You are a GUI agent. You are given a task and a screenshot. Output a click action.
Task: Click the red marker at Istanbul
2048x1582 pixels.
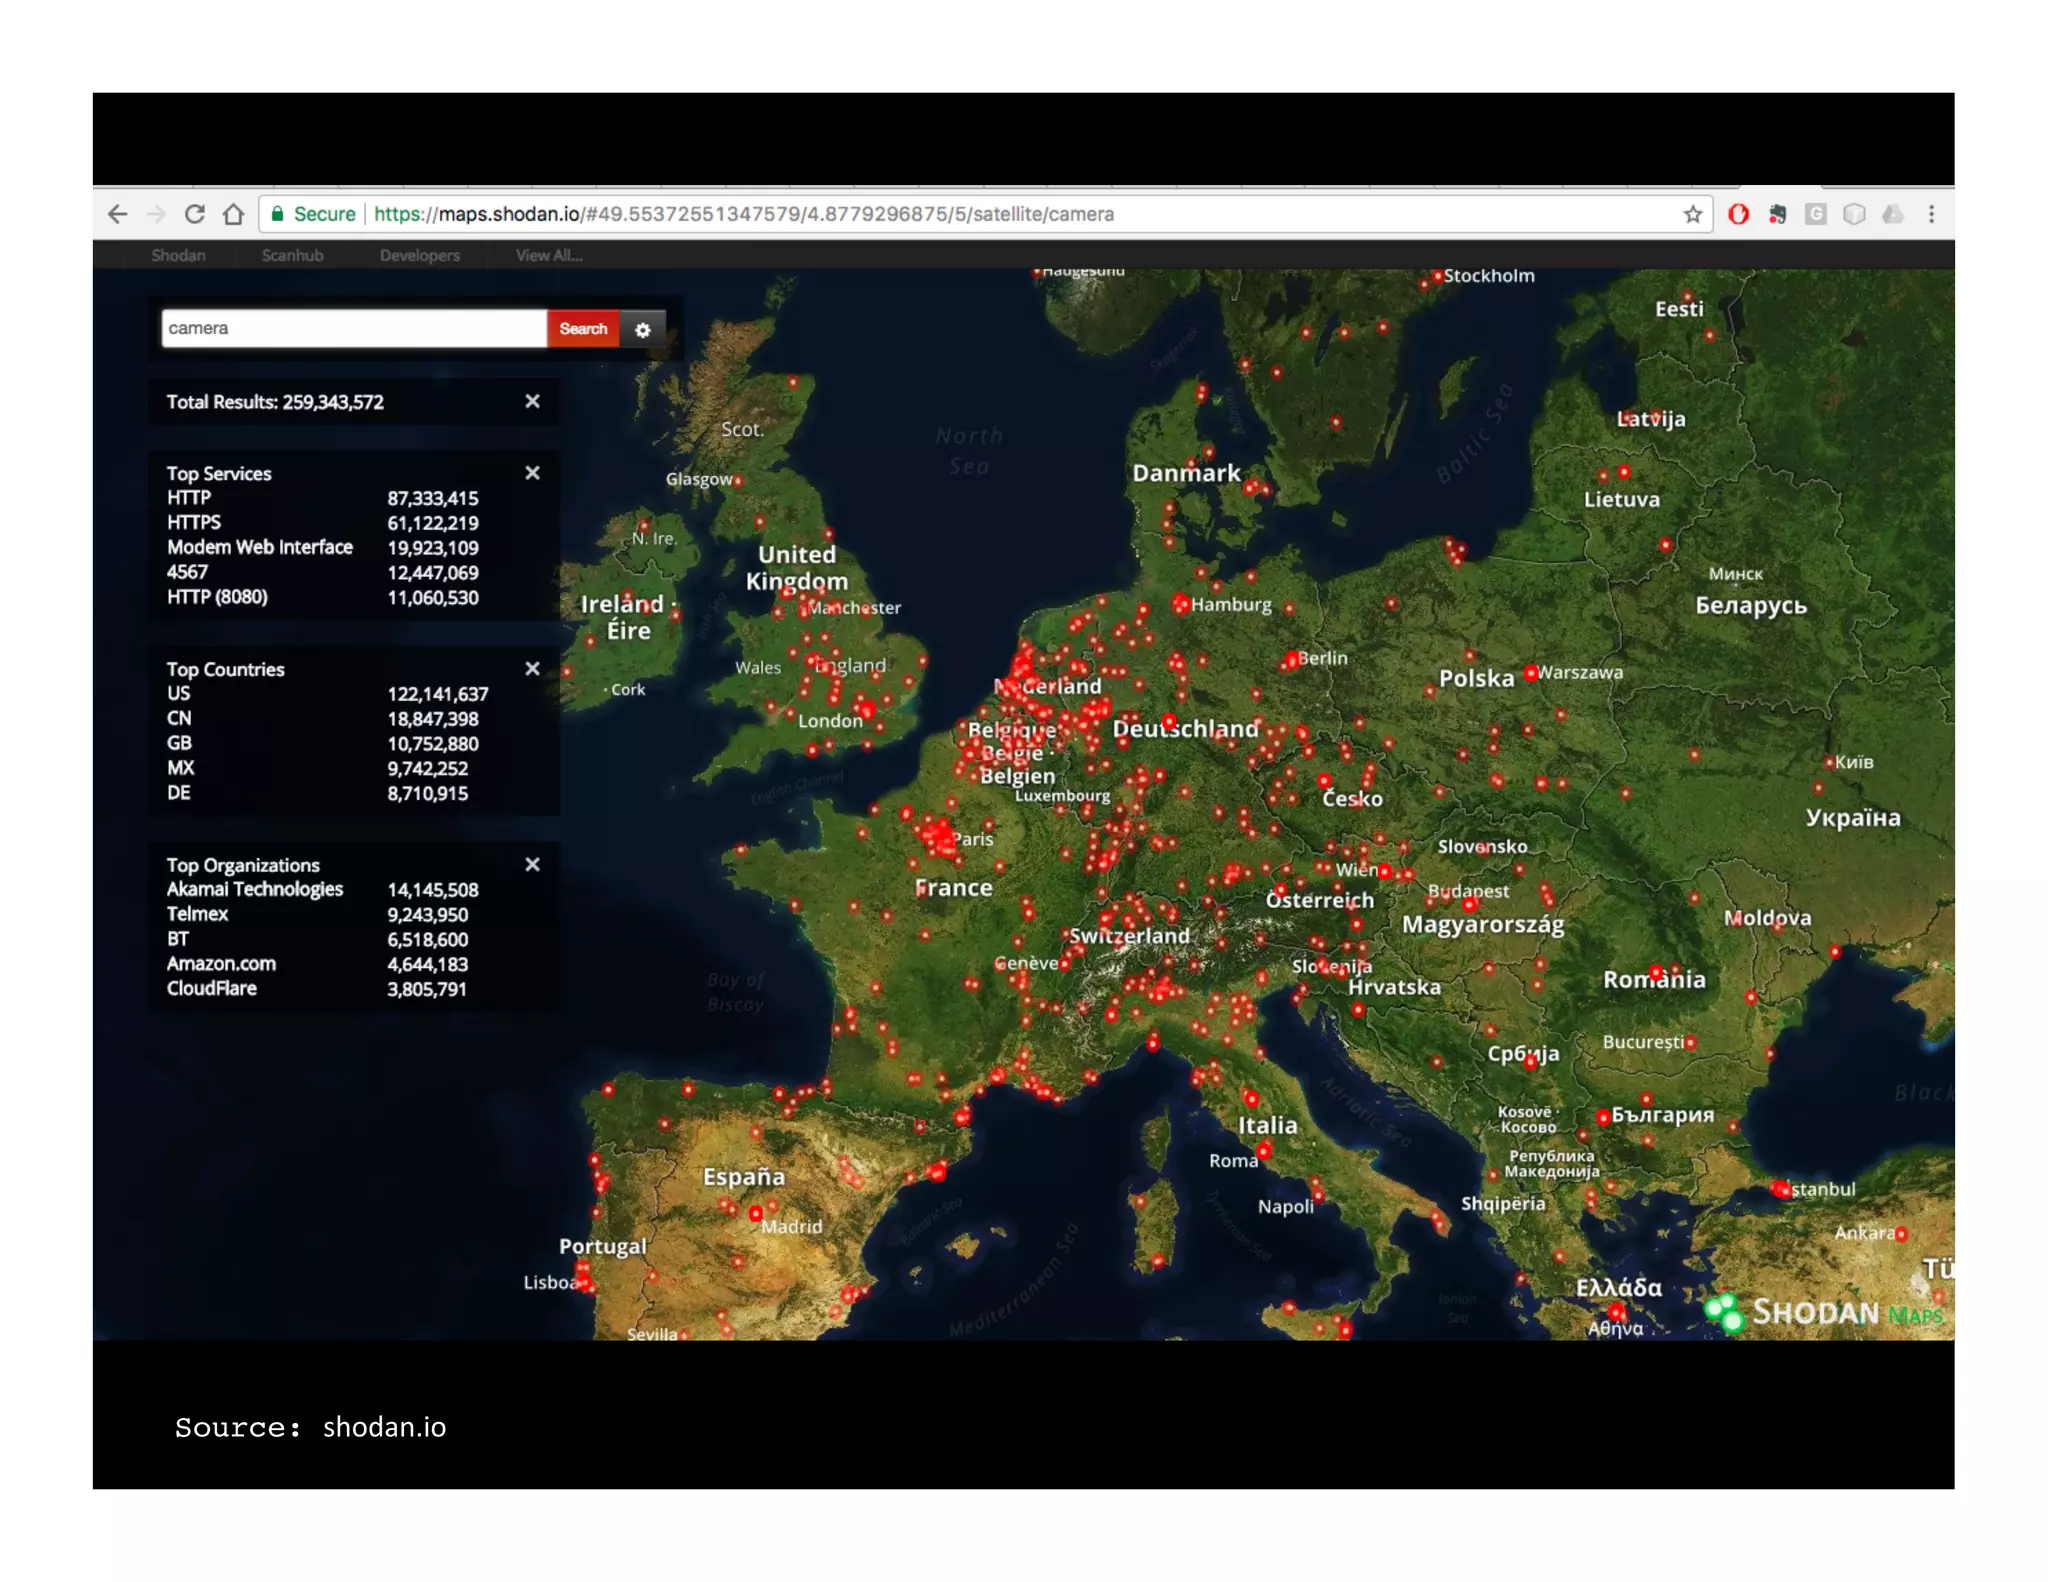(x=1780, y=1189)
